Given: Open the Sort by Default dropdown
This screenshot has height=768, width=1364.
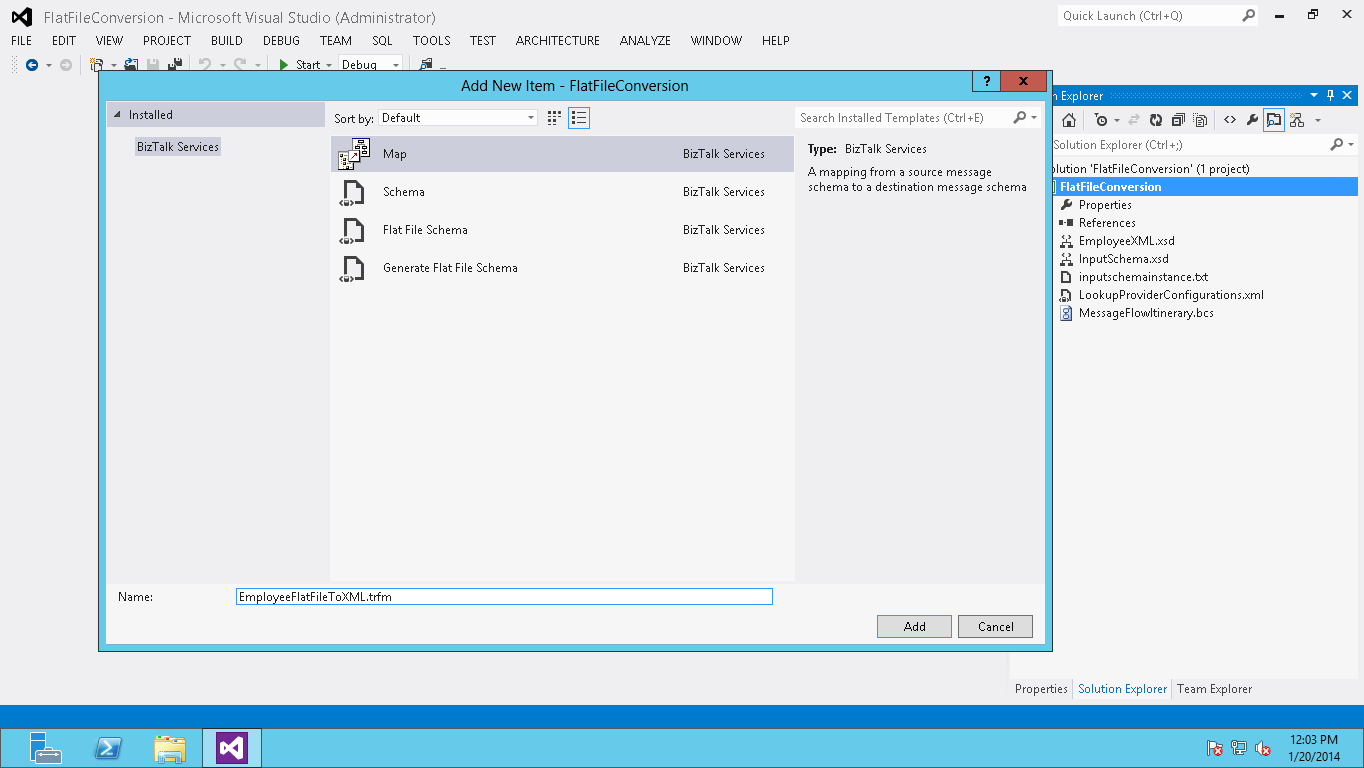Looking at the screenshot, I should [x=458, y=118].
